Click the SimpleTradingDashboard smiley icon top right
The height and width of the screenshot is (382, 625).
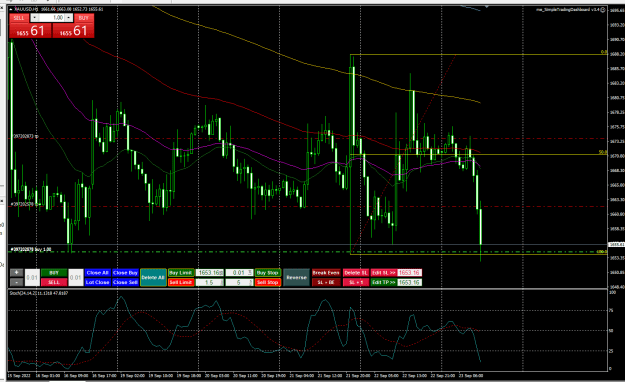tap(603, 10)
